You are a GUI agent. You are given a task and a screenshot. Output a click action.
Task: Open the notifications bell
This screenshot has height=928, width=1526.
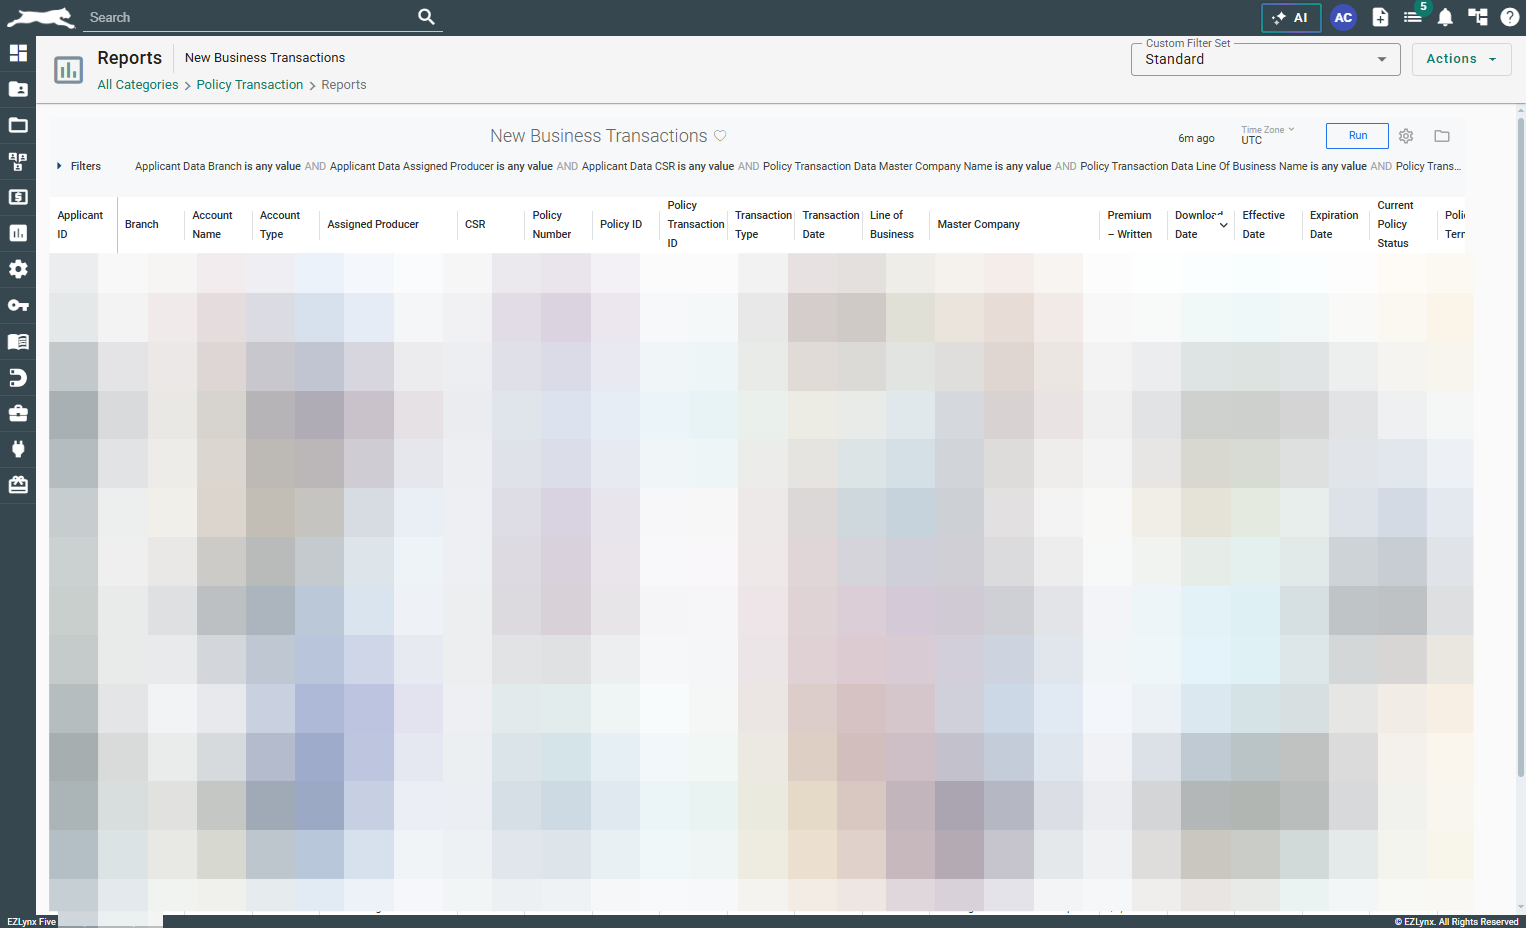click(x=1445, y=17)
